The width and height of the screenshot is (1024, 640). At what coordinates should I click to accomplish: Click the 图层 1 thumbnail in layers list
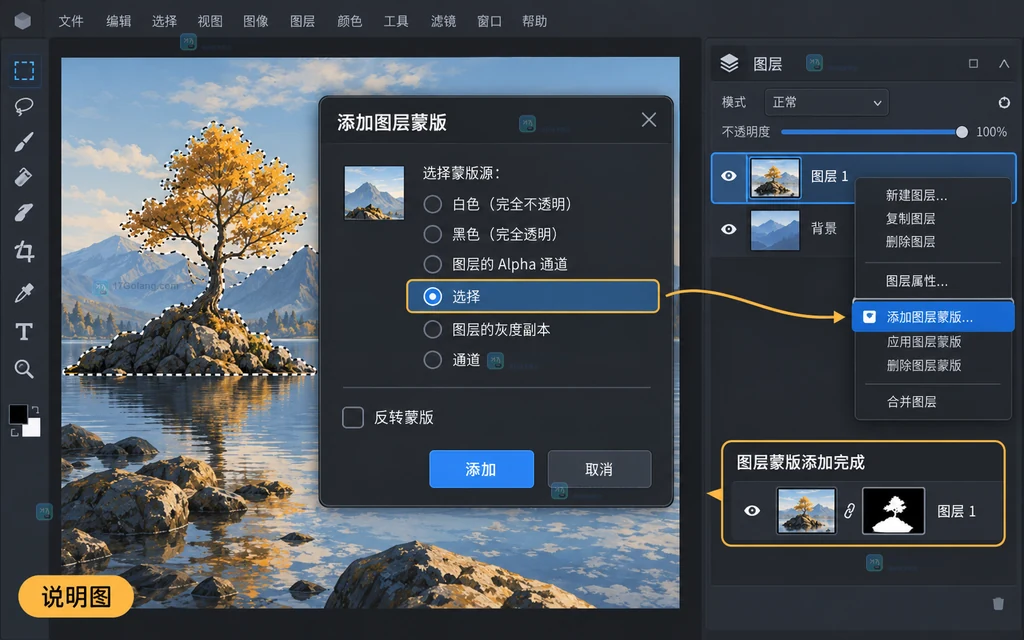click(x=775, y=177)
